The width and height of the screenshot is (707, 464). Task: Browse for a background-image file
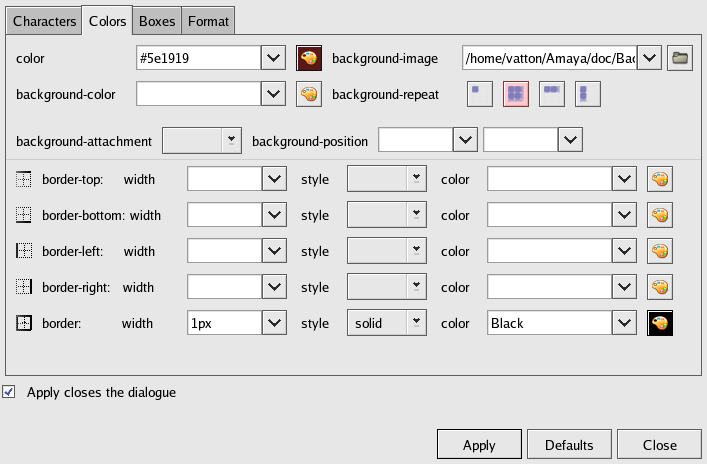coord(680,58)
